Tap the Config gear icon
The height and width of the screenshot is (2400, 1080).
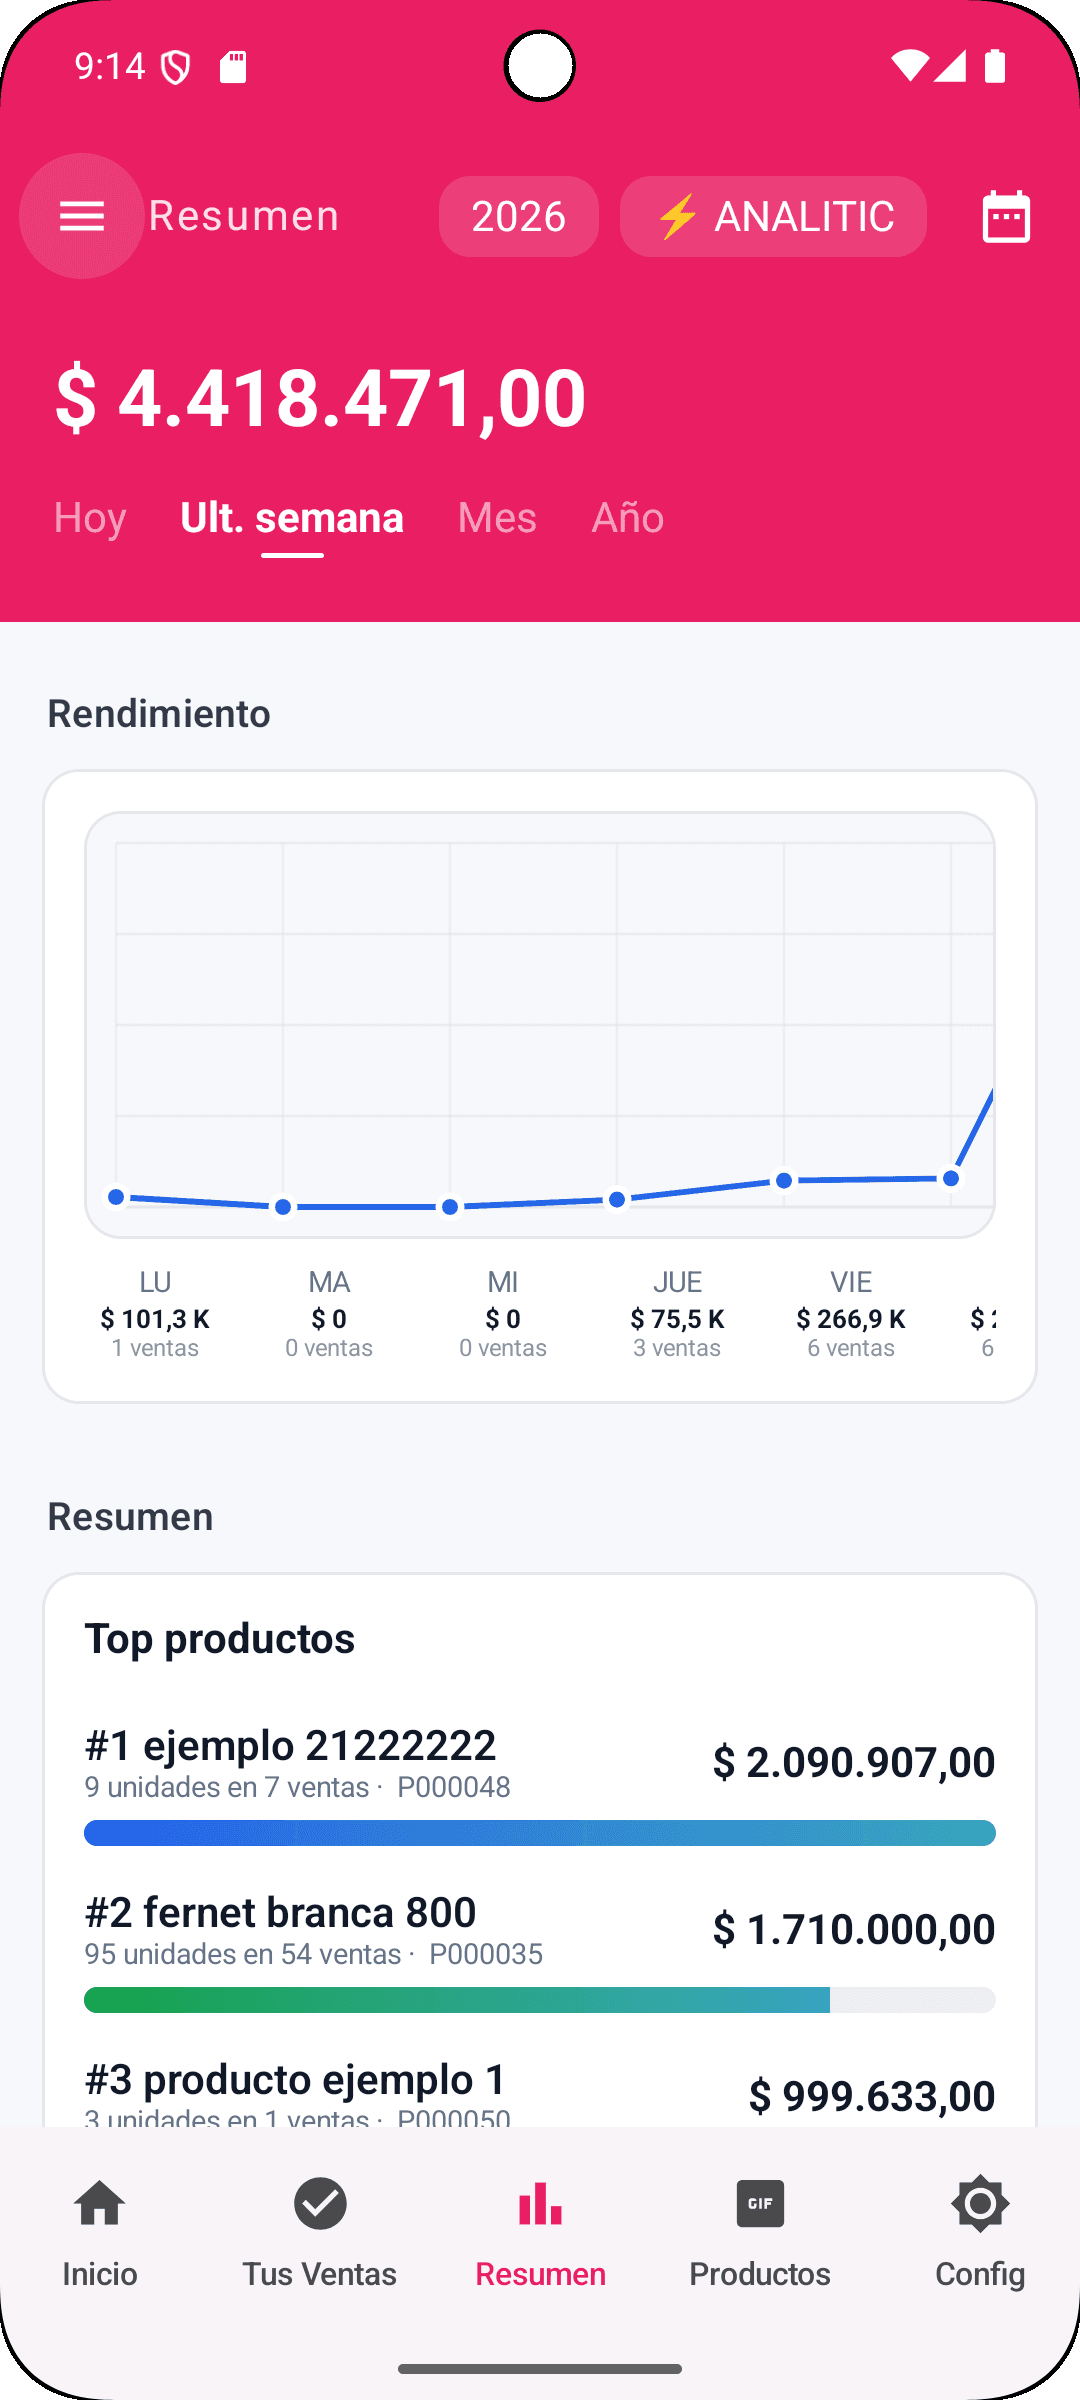pos(980,2204)
